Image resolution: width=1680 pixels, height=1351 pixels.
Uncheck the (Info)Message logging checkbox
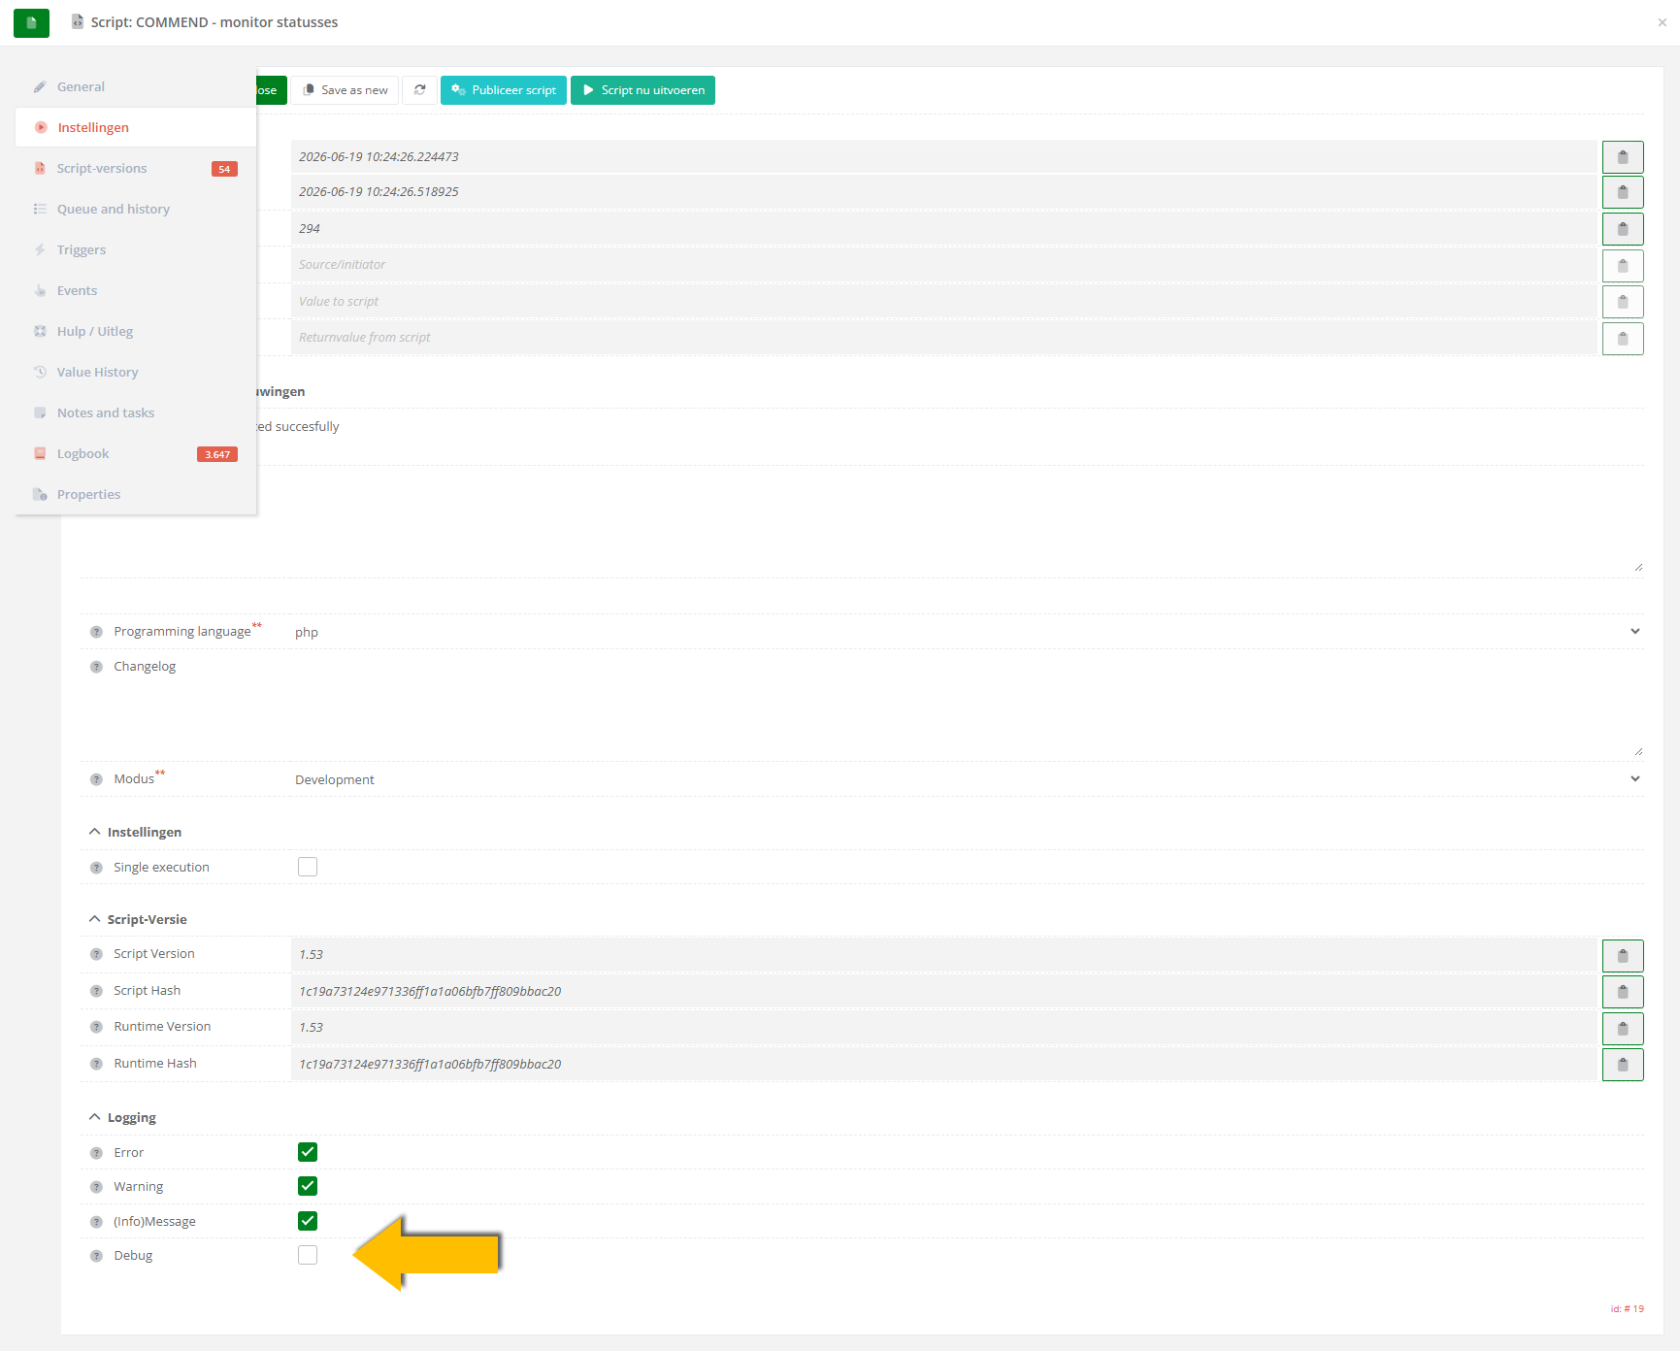307,1221
